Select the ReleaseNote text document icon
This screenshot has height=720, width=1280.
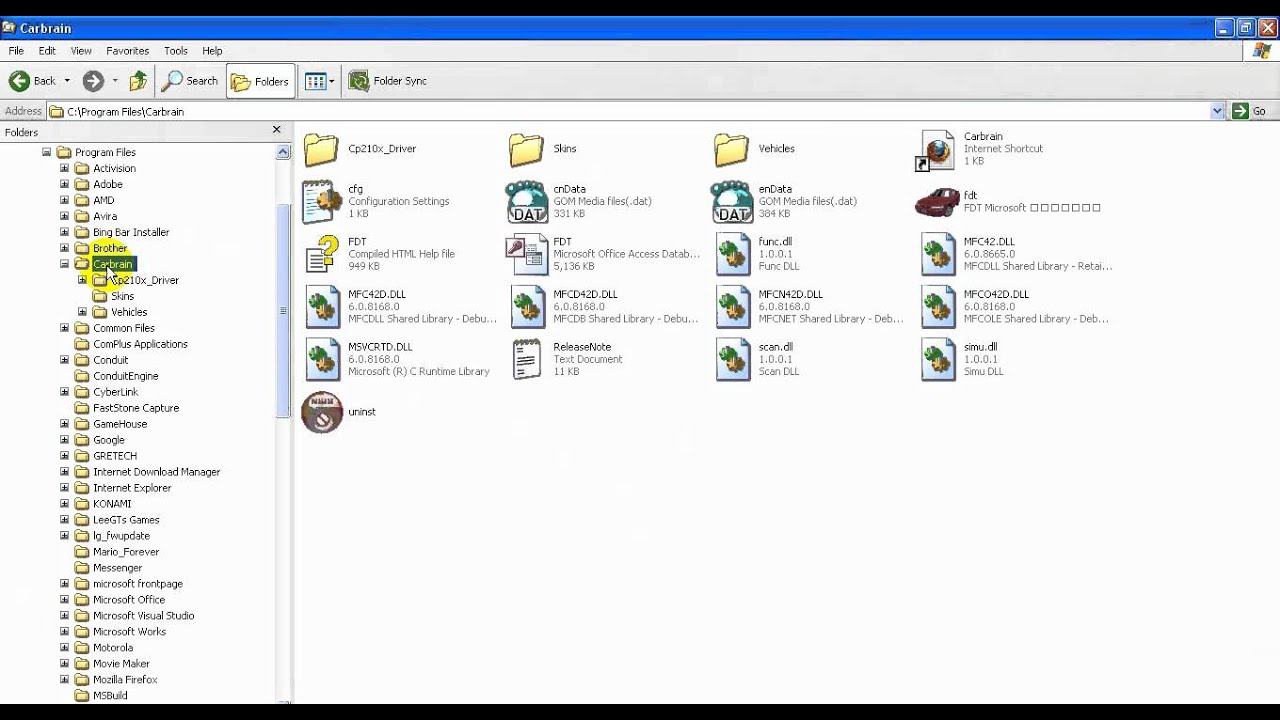tap(527, 359)
